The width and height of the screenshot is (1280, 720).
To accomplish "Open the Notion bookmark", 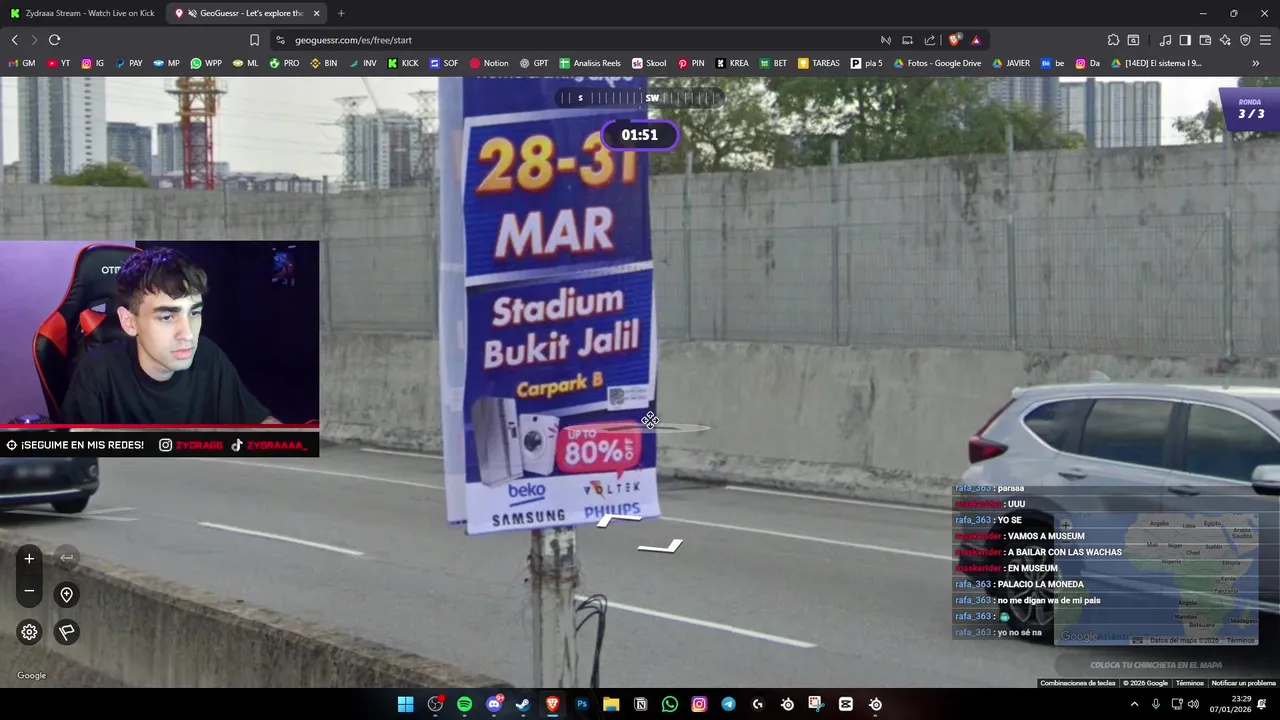I will pyautogui.click(x=489, y=63).
